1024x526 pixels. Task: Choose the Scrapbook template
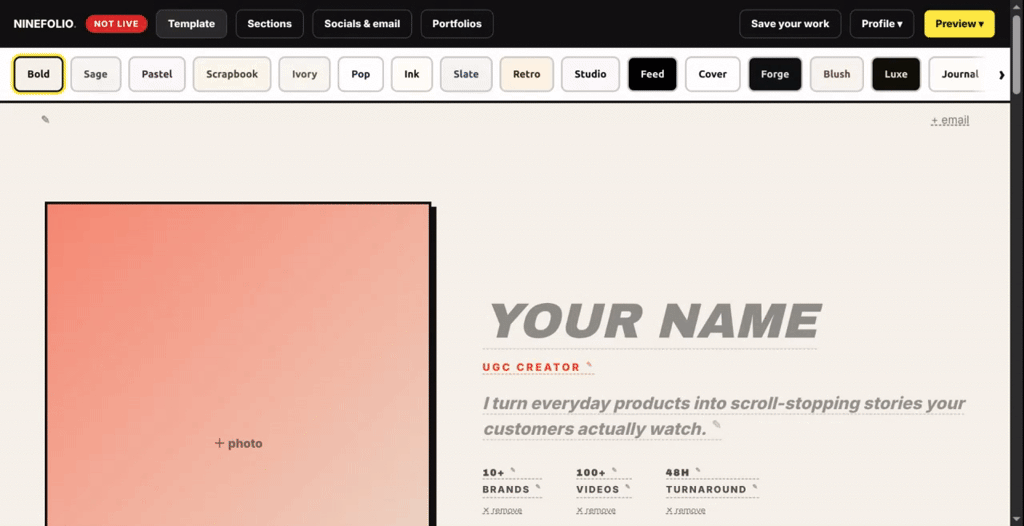[232, 74]
